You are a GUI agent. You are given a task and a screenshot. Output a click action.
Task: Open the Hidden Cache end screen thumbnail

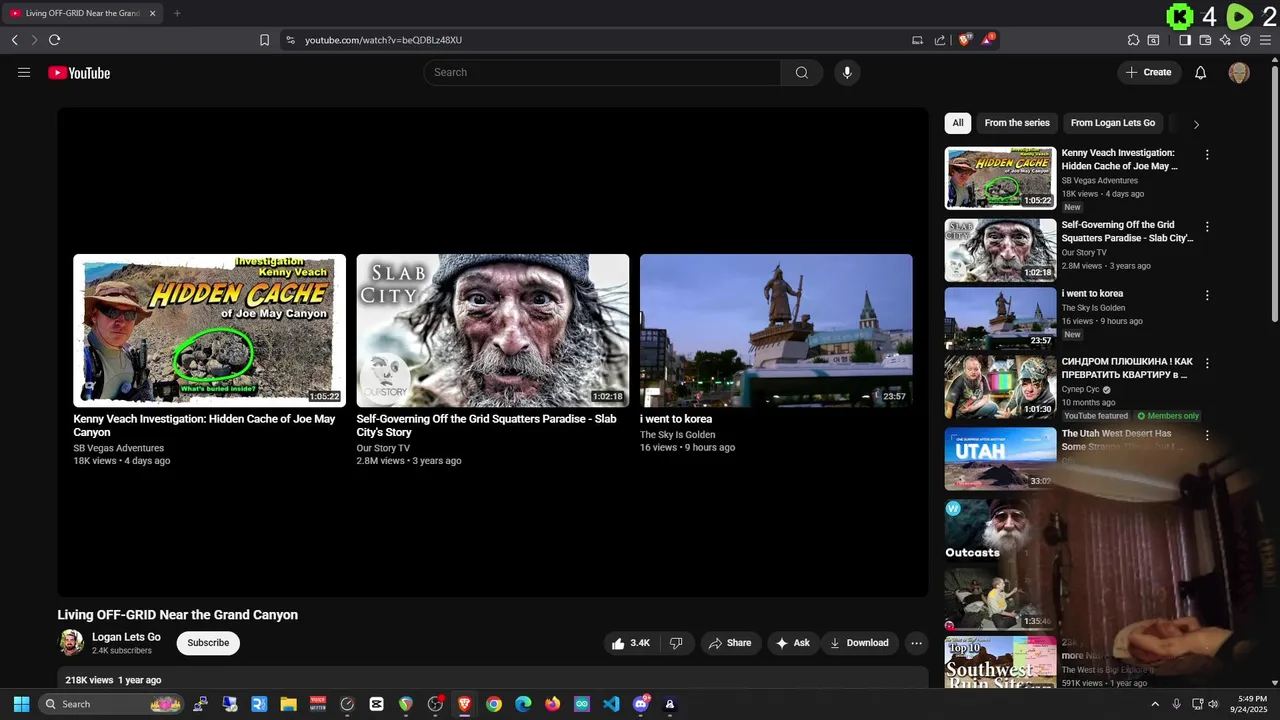coord(209,330)
